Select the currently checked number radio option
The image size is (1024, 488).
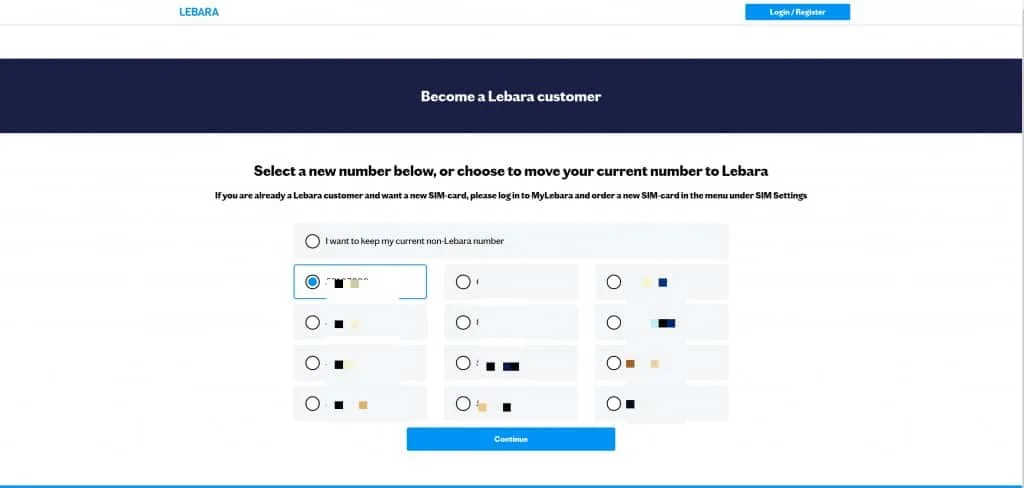(x=313, y=282)
